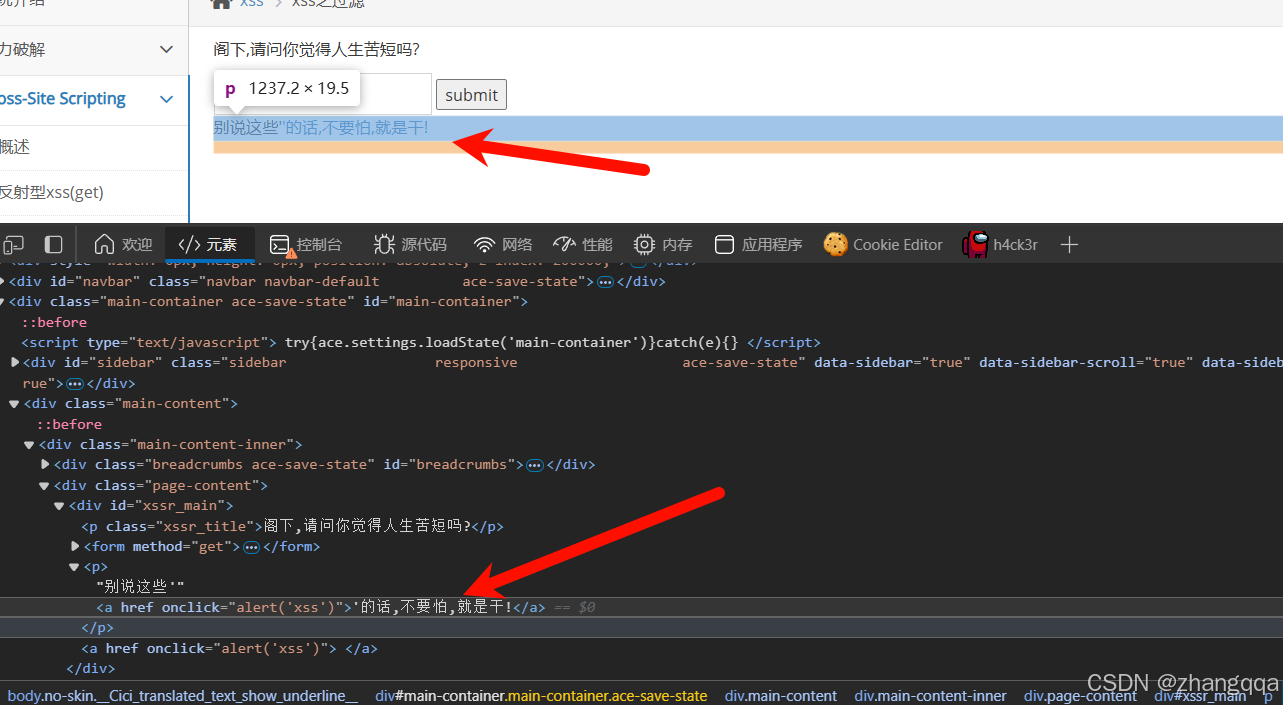
Task: Select the "别说这些'" text node line
Action: coord(141,587)
